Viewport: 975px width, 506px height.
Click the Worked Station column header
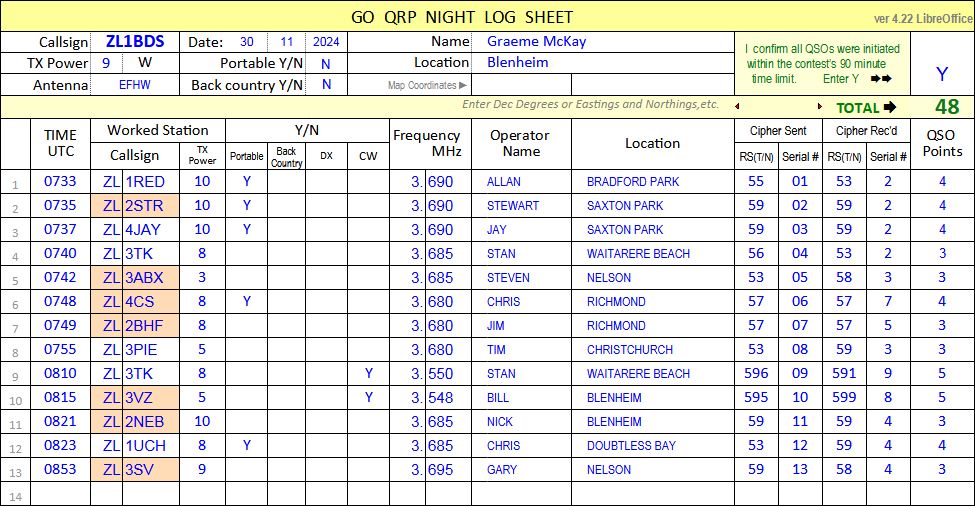coord(158,131)
